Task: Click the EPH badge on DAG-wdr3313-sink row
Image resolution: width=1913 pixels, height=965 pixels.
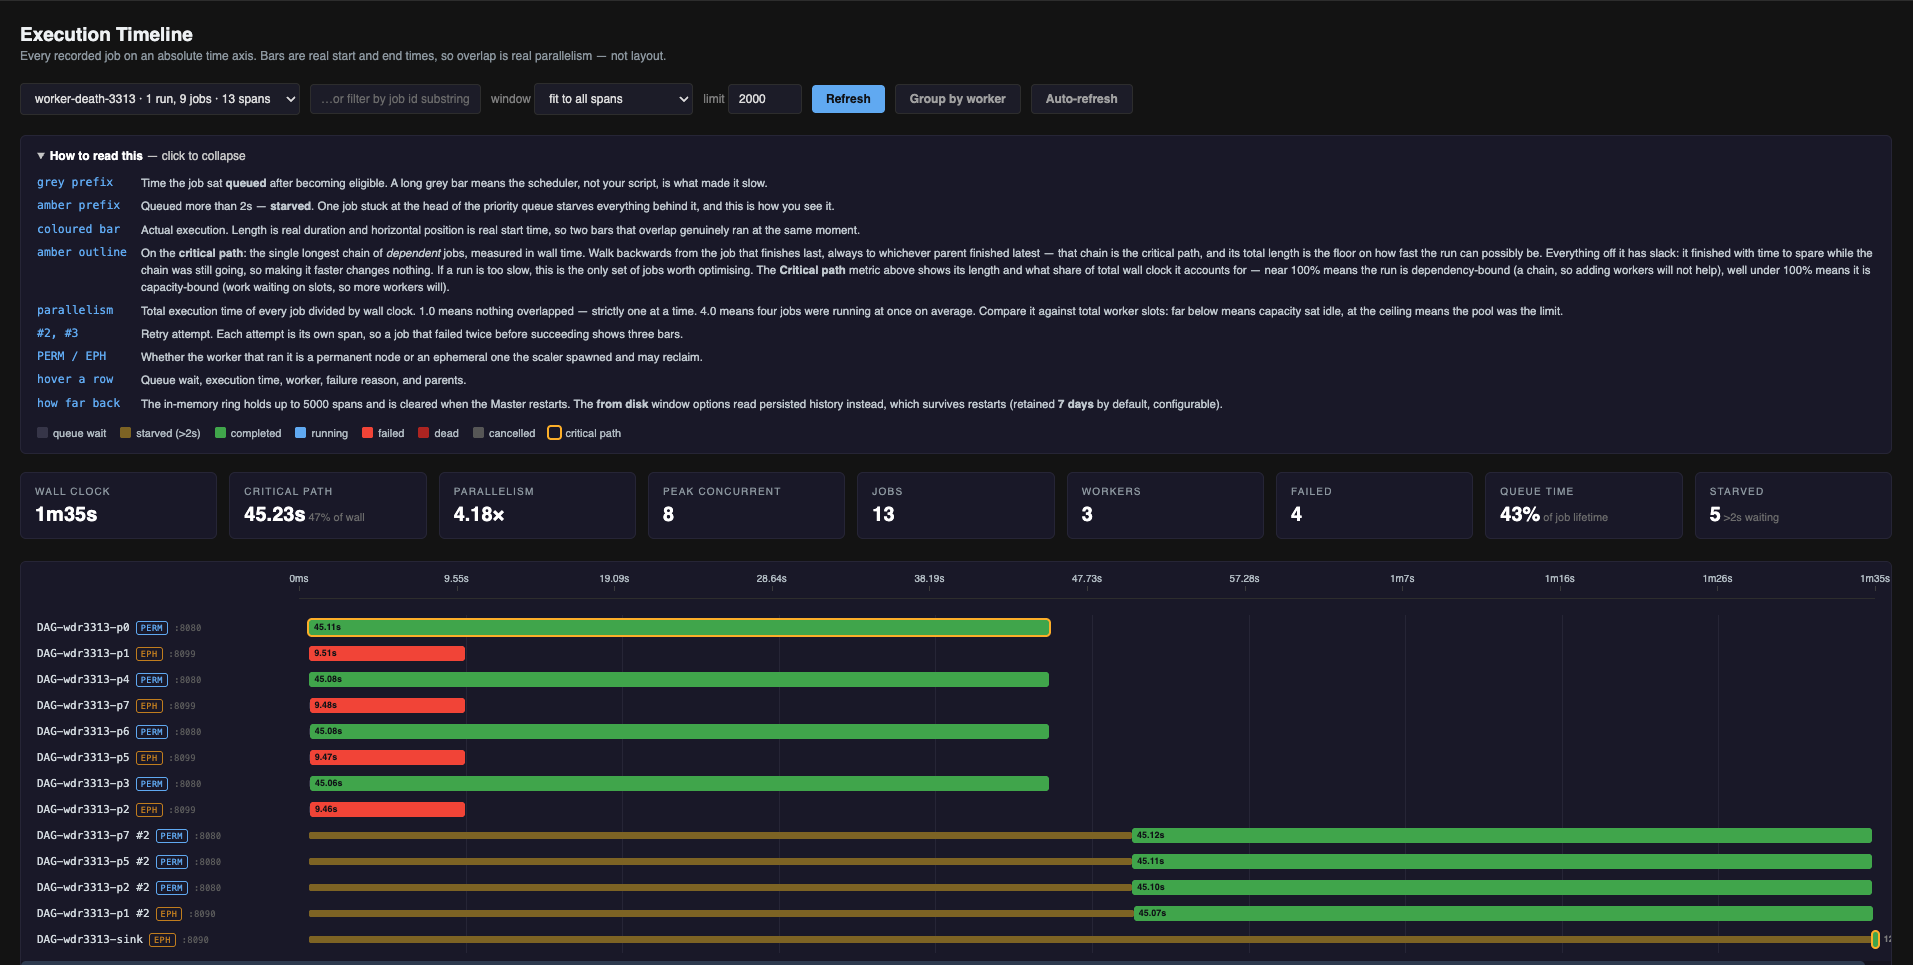Action: tap(162, 940)
